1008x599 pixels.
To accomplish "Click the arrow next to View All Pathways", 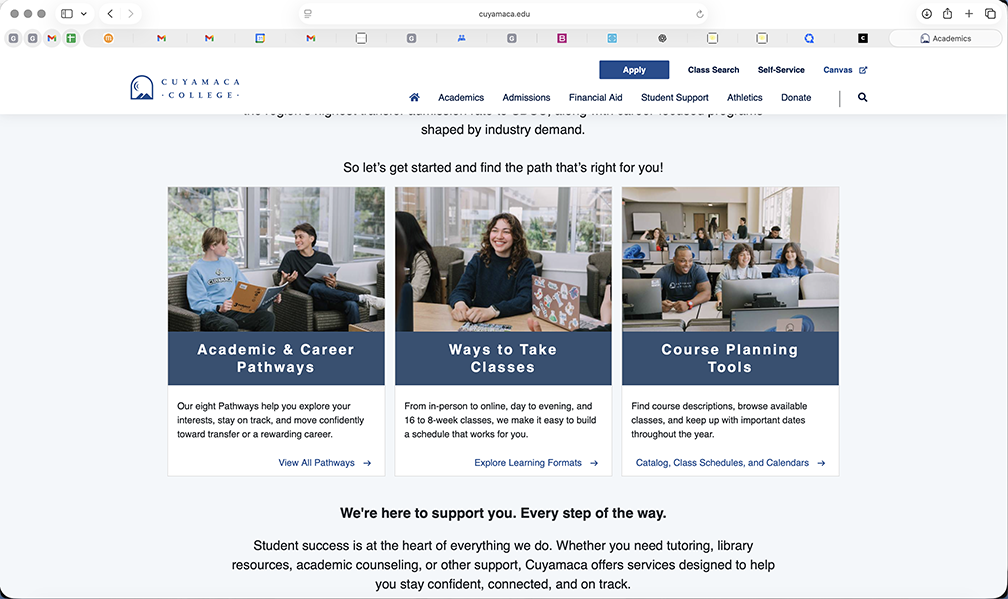I will coord(367,463).
